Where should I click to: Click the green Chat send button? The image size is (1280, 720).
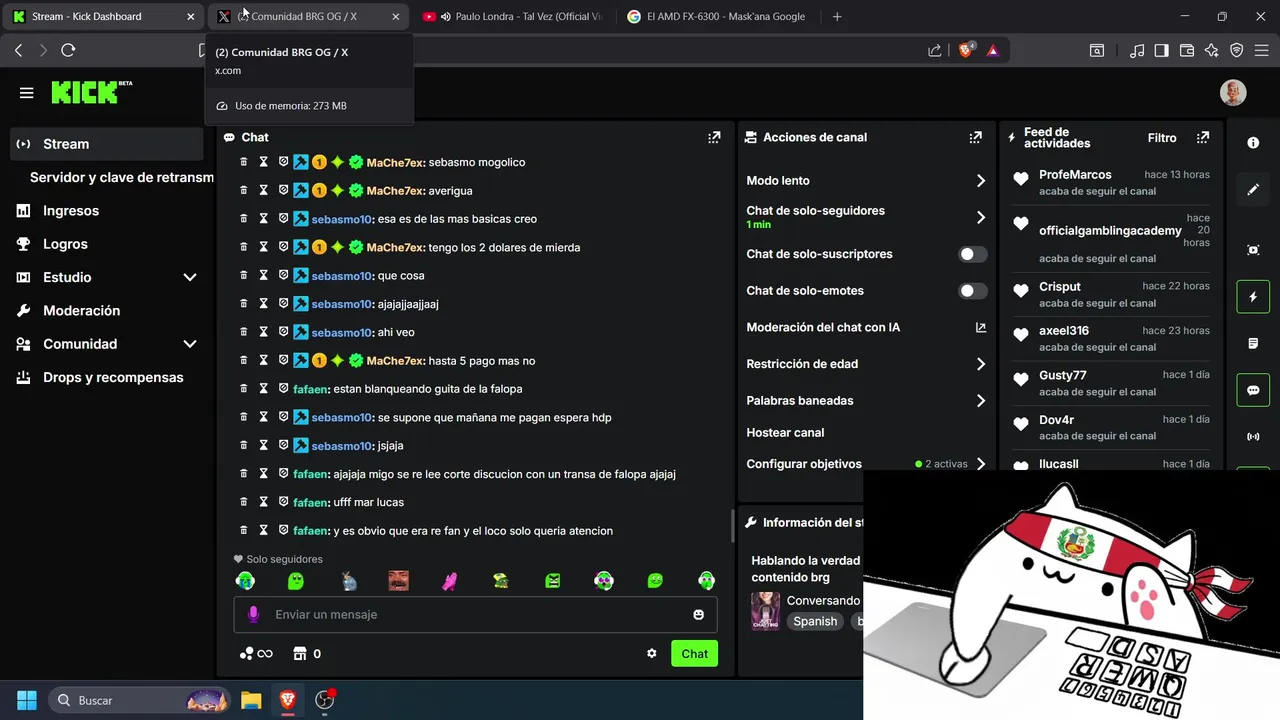[x=694, y=653]
